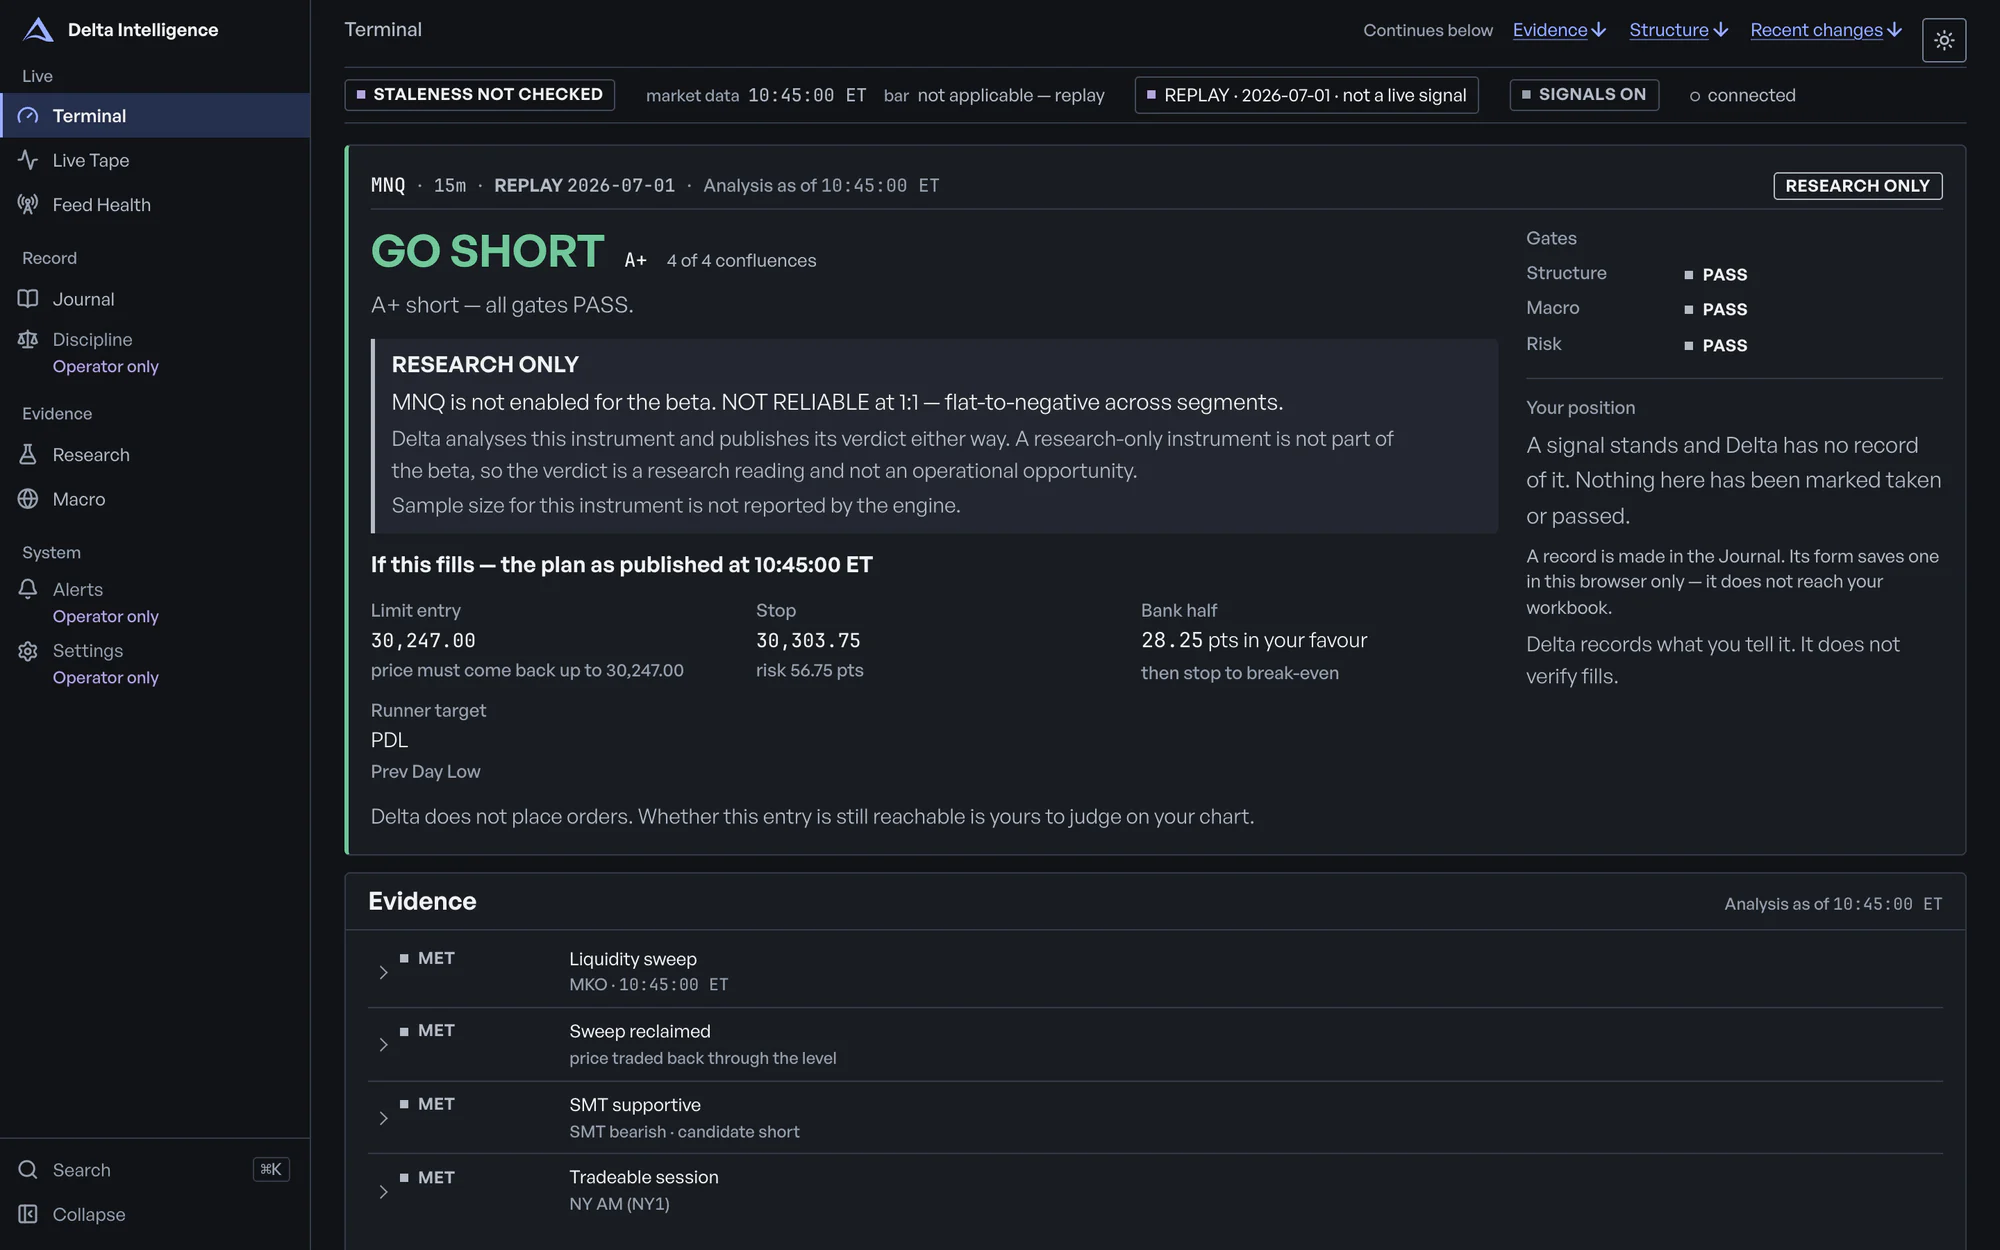This screenshot has height=1250, width=2000.
Task: Open Discipline operator-only entry
Action: 155,352
